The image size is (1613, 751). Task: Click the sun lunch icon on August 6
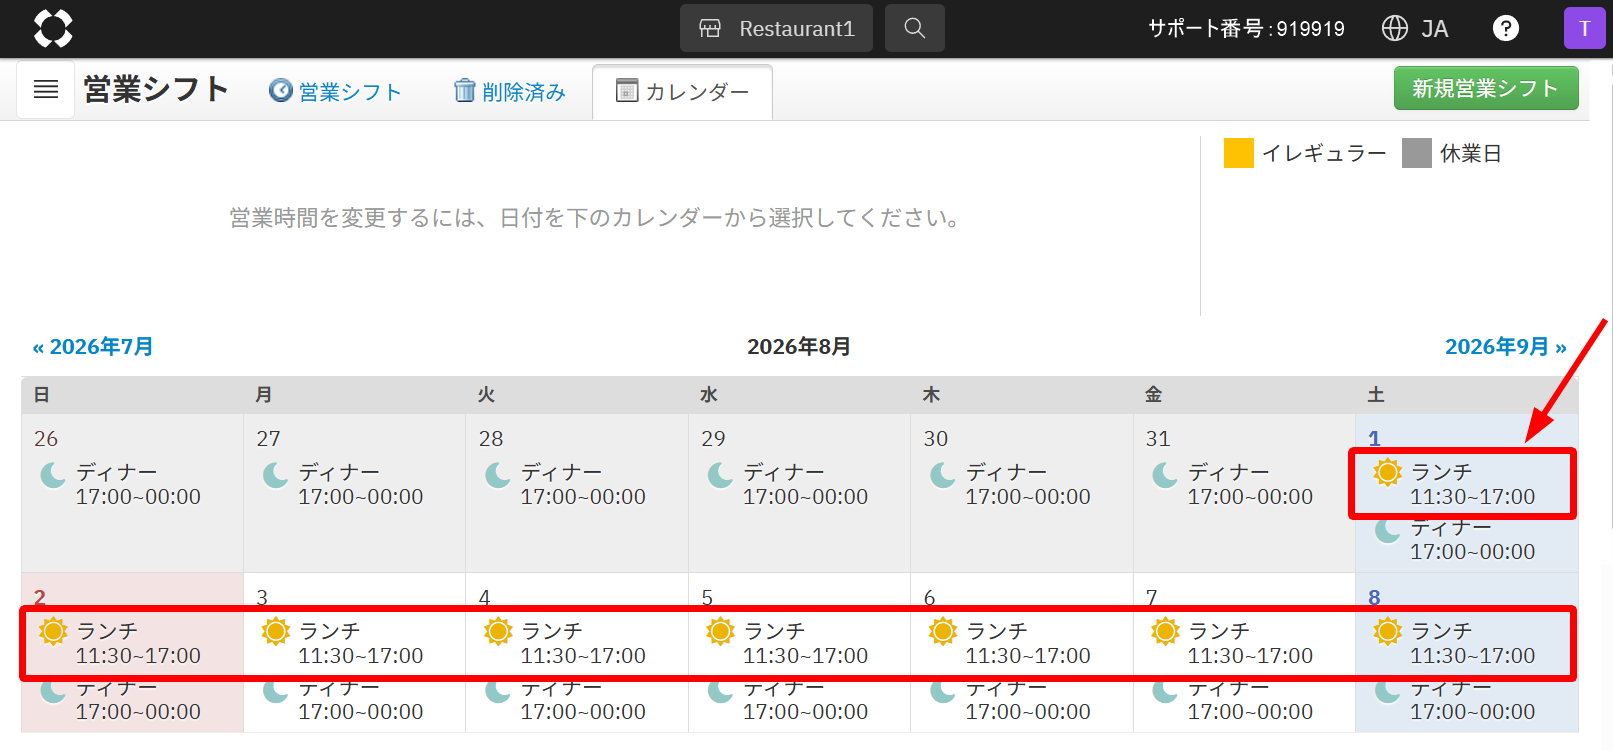coord(942,631)
